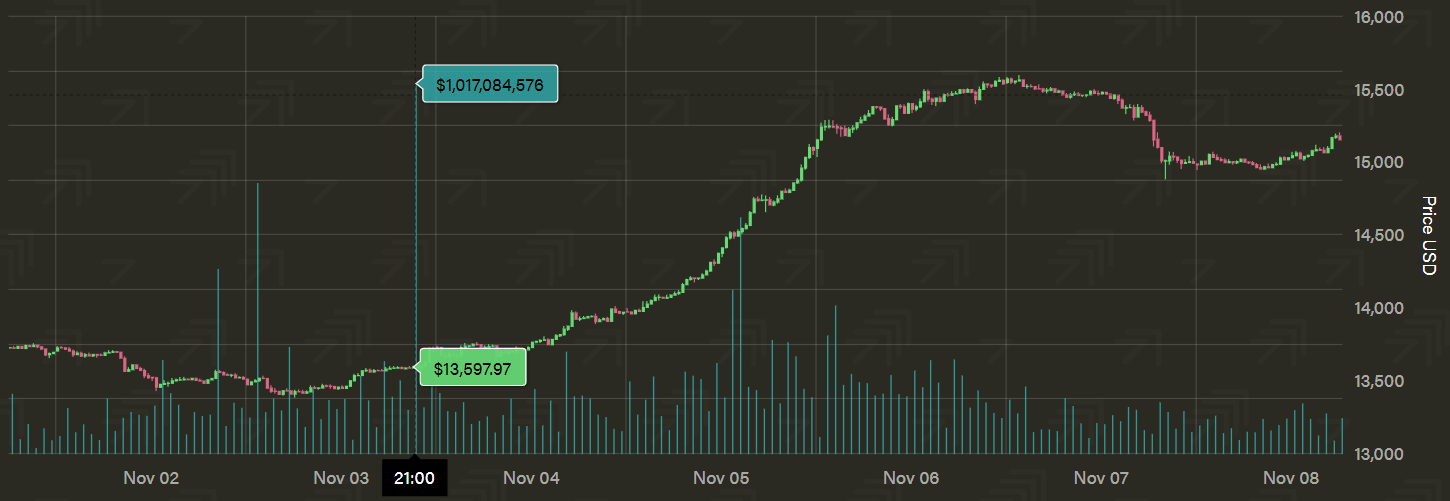Select the Nov 07 date label
The image size is (1450, 501).
click(1102, 478)
